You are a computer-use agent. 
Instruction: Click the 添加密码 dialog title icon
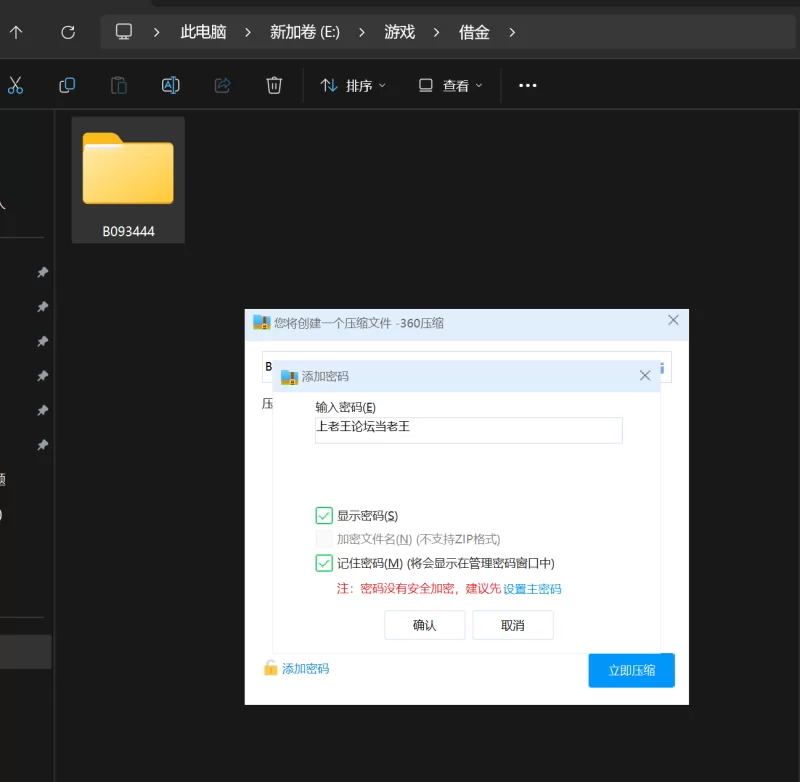pyautogui.click(x=289, y=377)
